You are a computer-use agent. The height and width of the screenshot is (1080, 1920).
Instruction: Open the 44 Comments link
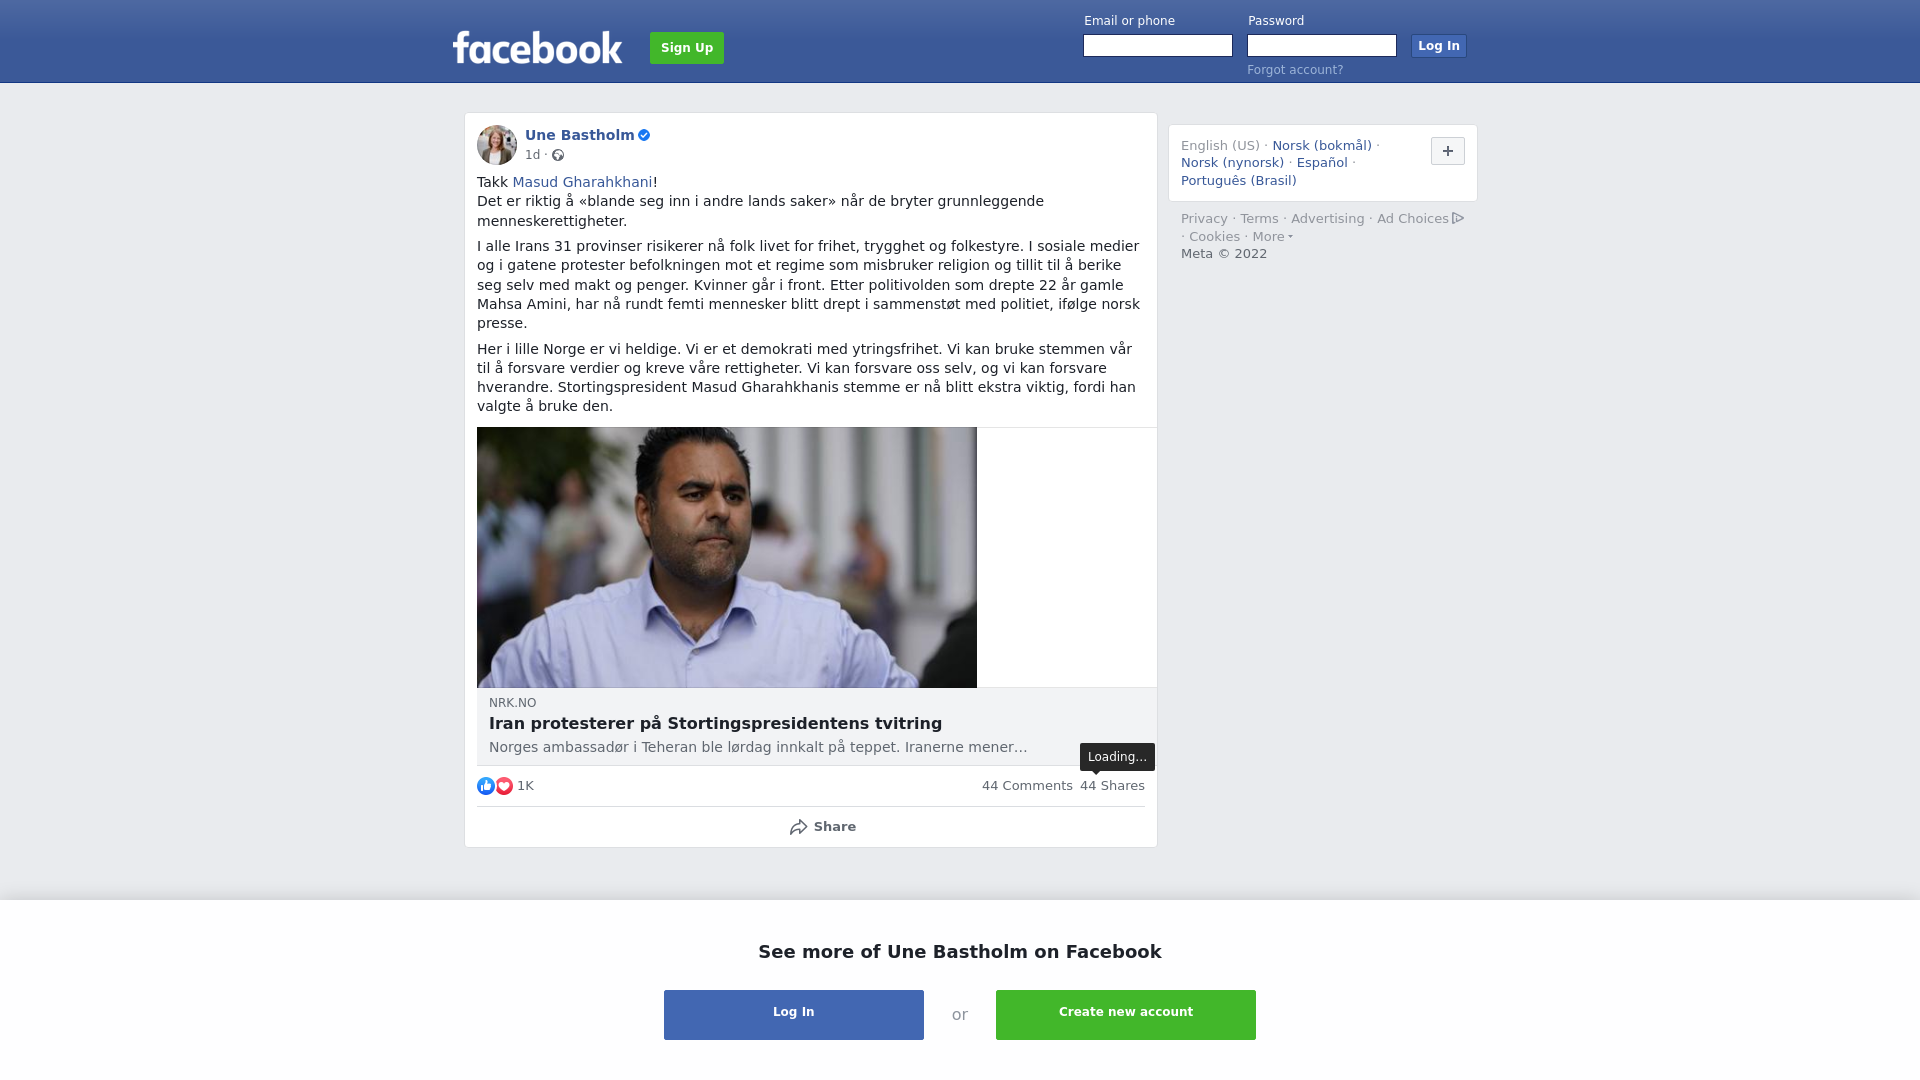coord(1027,786)
